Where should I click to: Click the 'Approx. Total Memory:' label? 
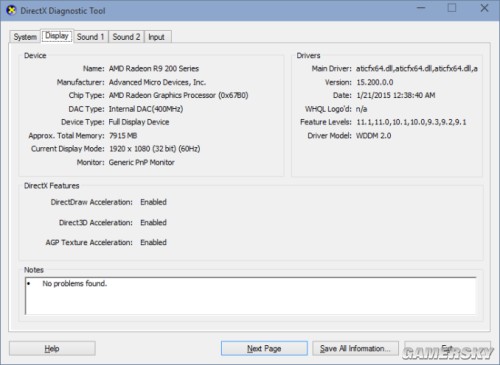(x=66, y=136)
